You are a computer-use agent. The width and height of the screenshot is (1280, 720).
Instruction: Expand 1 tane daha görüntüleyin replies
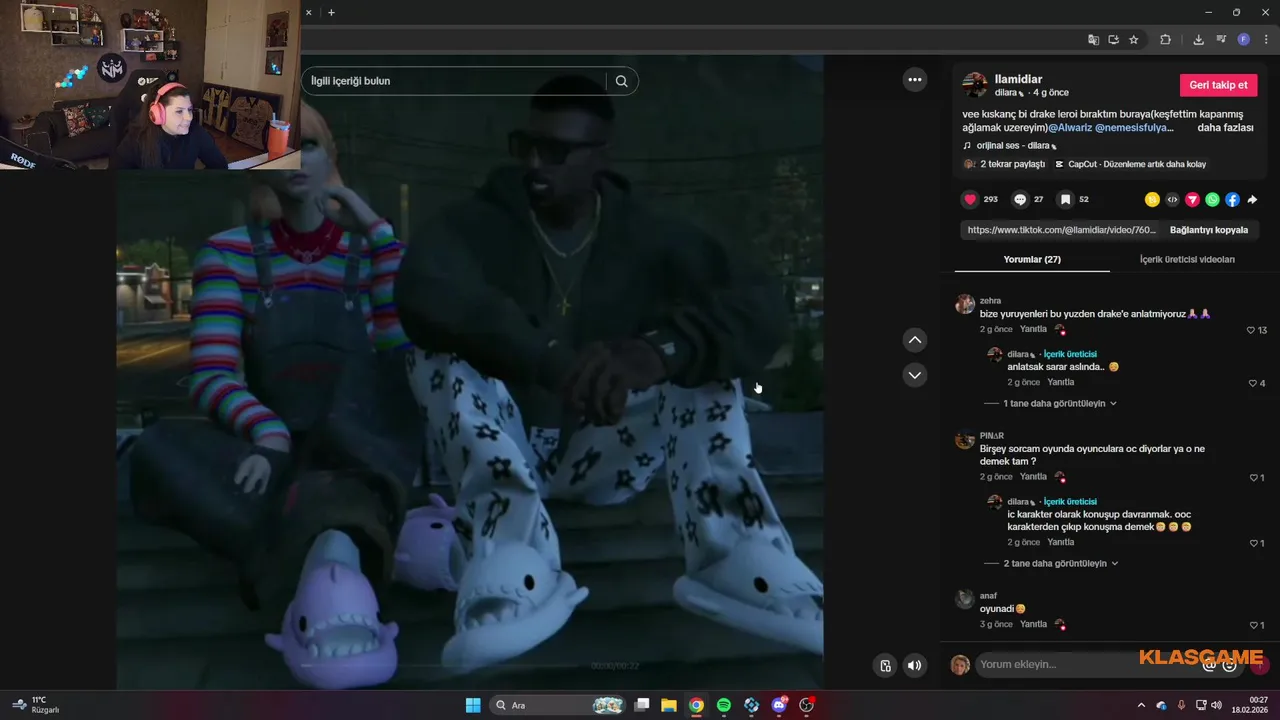tap(1060, 403)
